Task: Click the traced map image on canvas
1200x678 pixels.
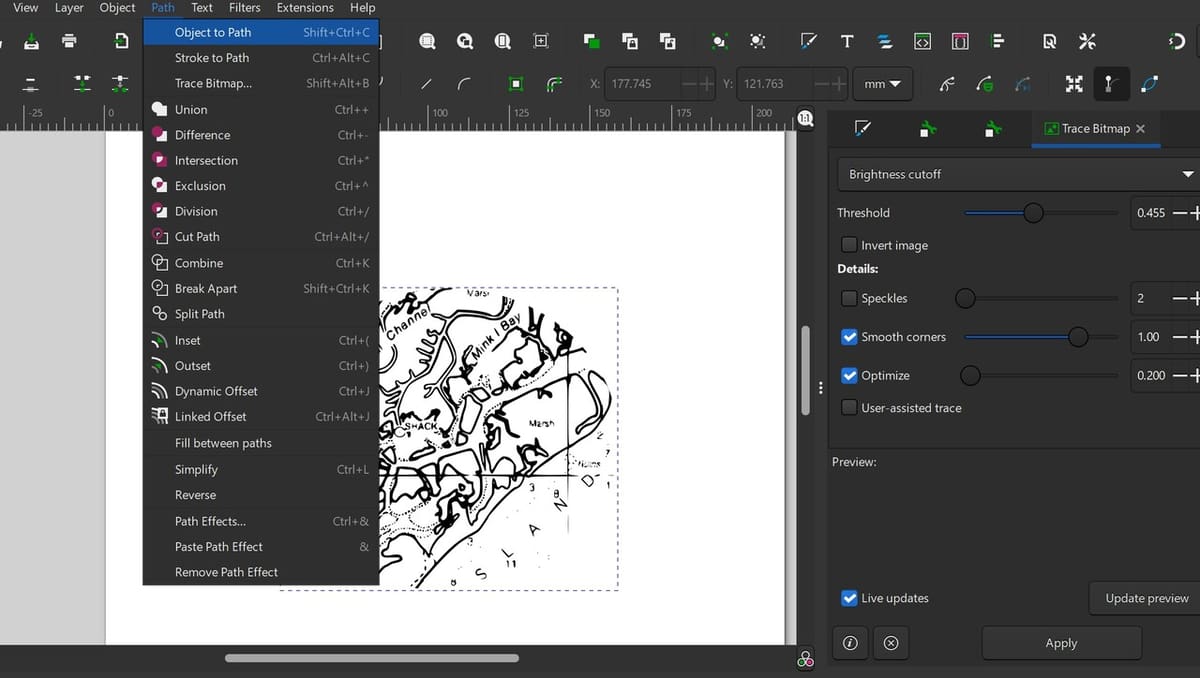Action: pos(497,438)
